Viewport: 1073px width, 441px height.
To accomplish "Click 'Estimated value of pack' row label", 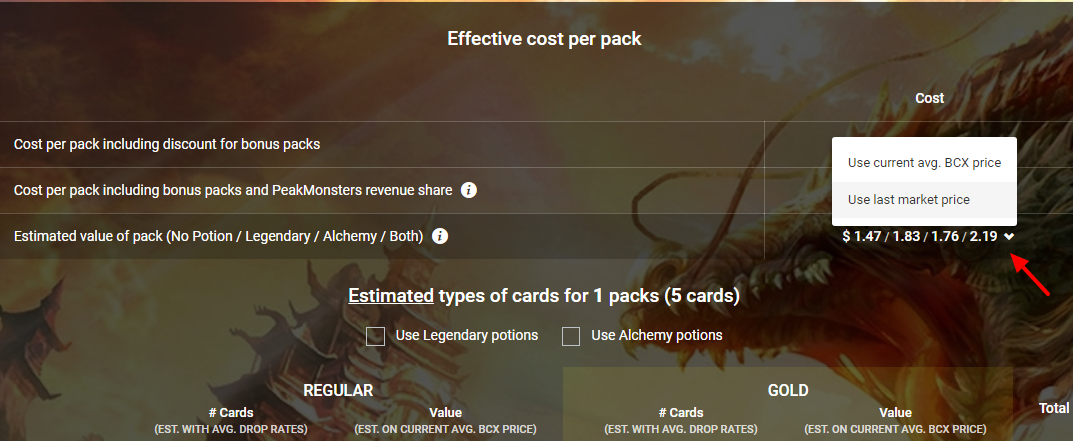I will click(218, 237).
